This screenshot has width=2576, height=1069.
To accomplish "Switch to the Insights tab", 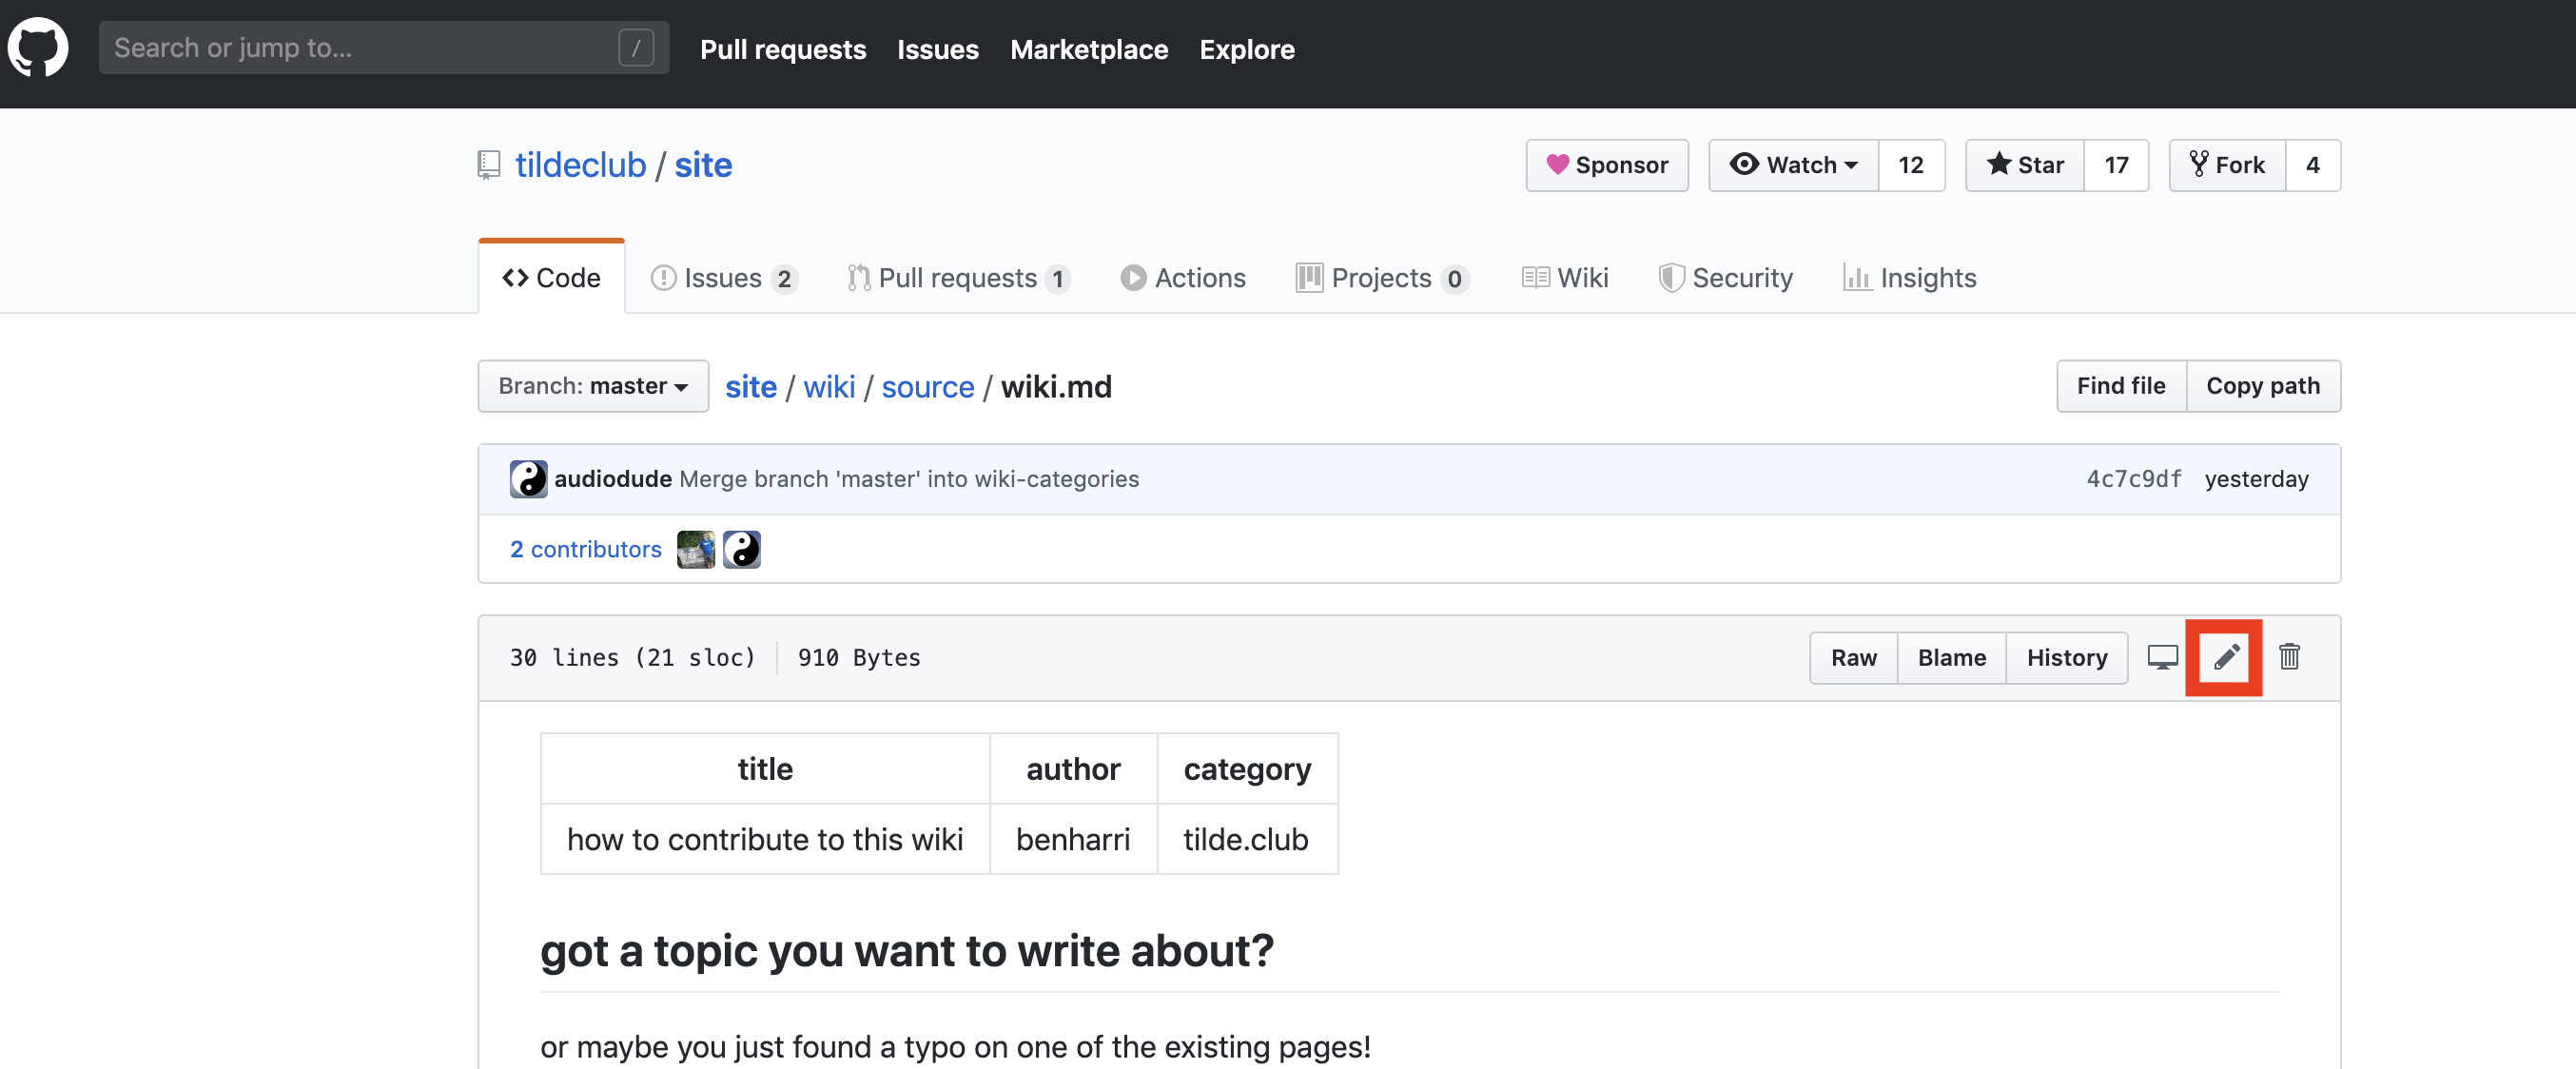I will pos(1909,278).
